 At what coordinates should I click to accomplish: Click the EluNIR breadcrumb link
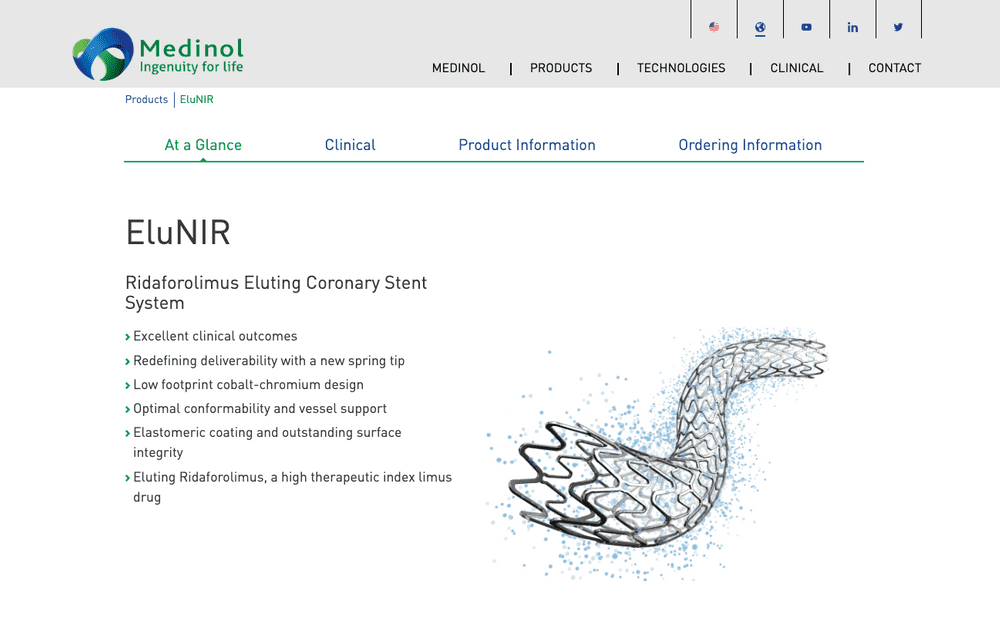click(196, 99)
